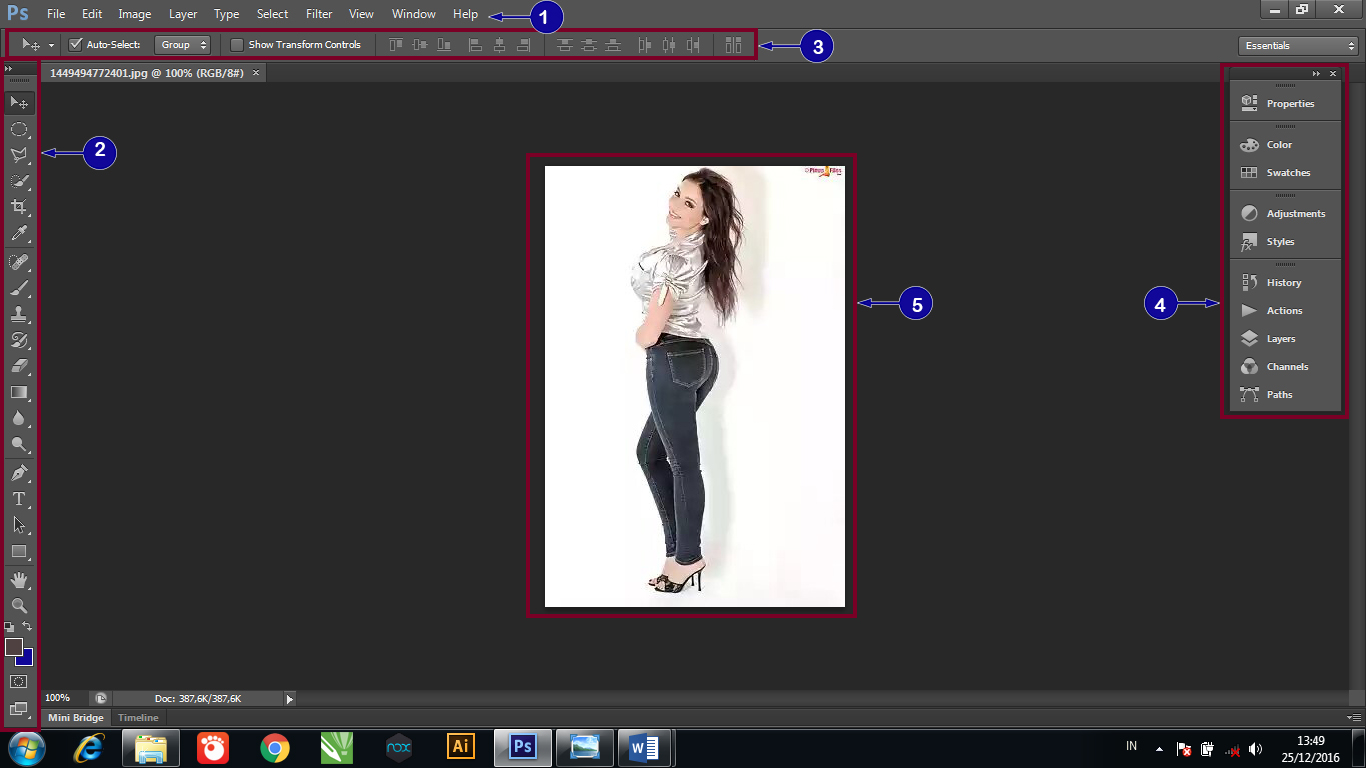The image size is (1366, 768).
Task: Select the Brush tool
Action: click(18, 287)
